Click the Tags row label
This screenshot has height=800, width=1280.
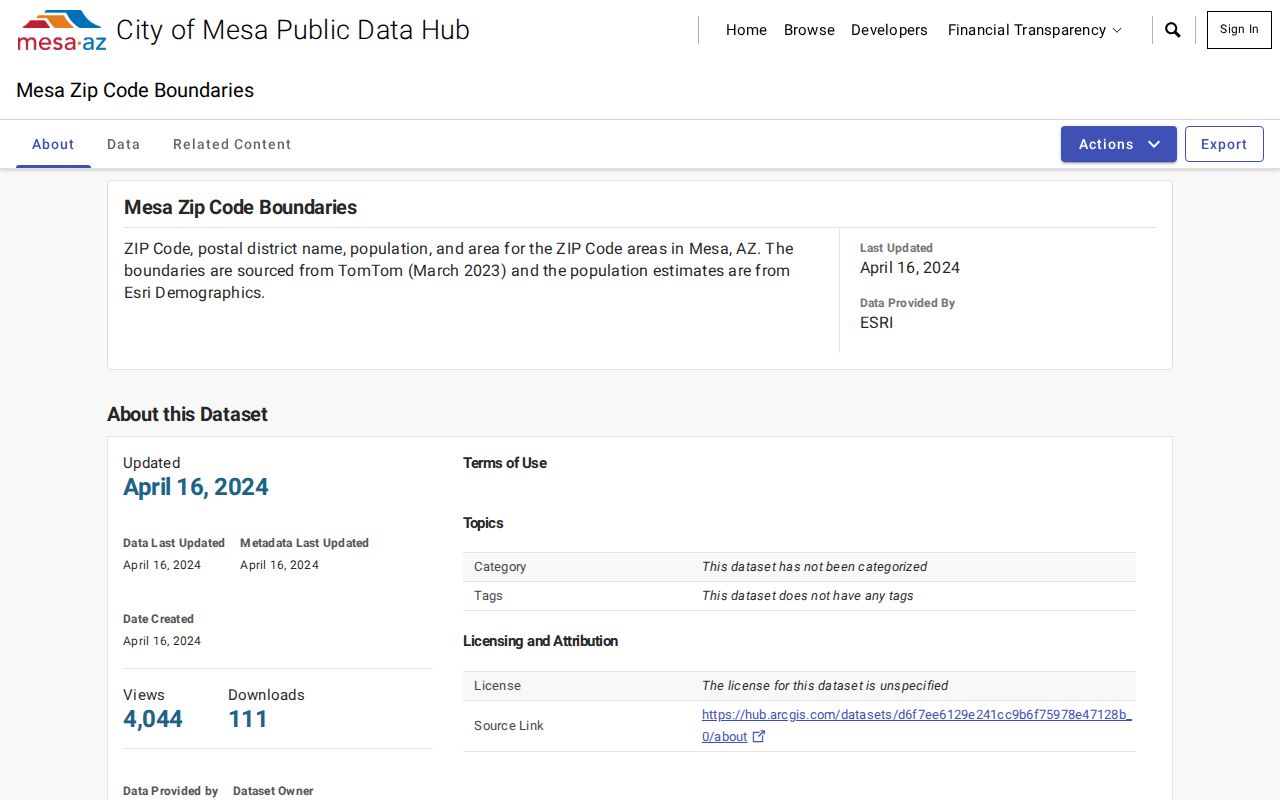(488, 596)
